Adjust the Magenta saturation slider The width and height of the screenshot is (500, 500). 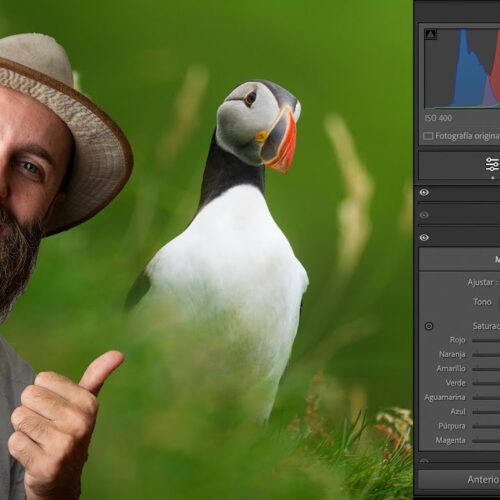pos(486,441)
